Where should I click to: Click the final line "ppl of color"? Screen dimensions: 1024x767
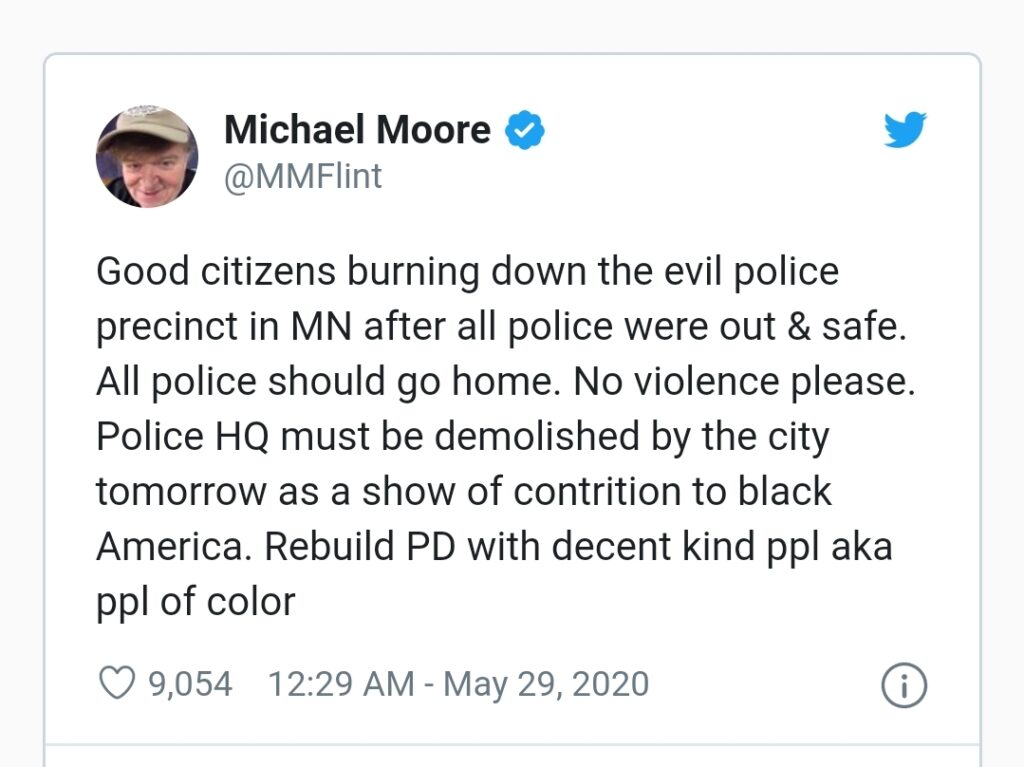tap(196, 602)
